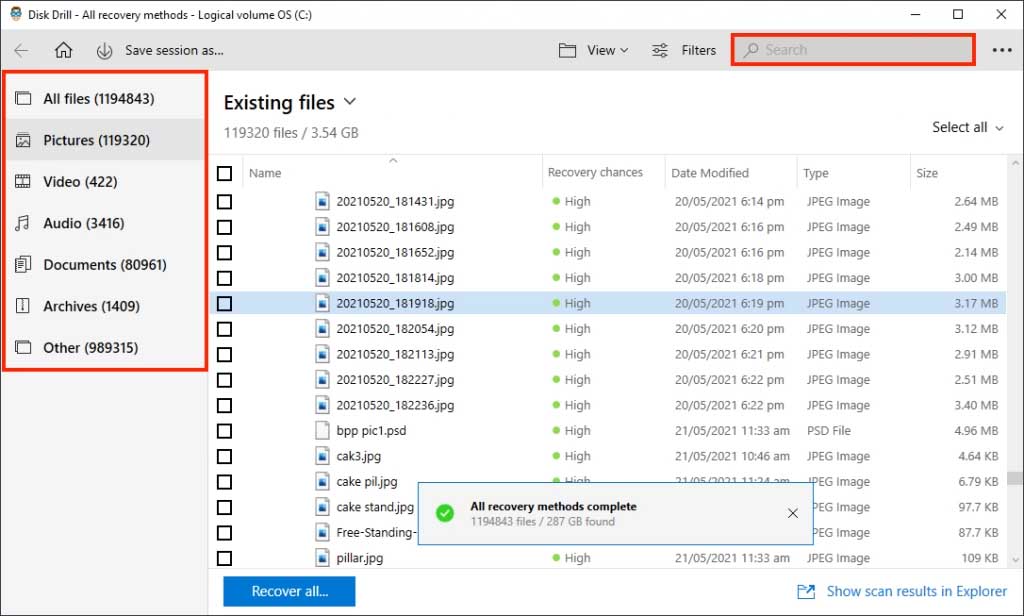Go back with the back arrow
The height and width of the screenshot is (616, 1024).
pos(21,50)
